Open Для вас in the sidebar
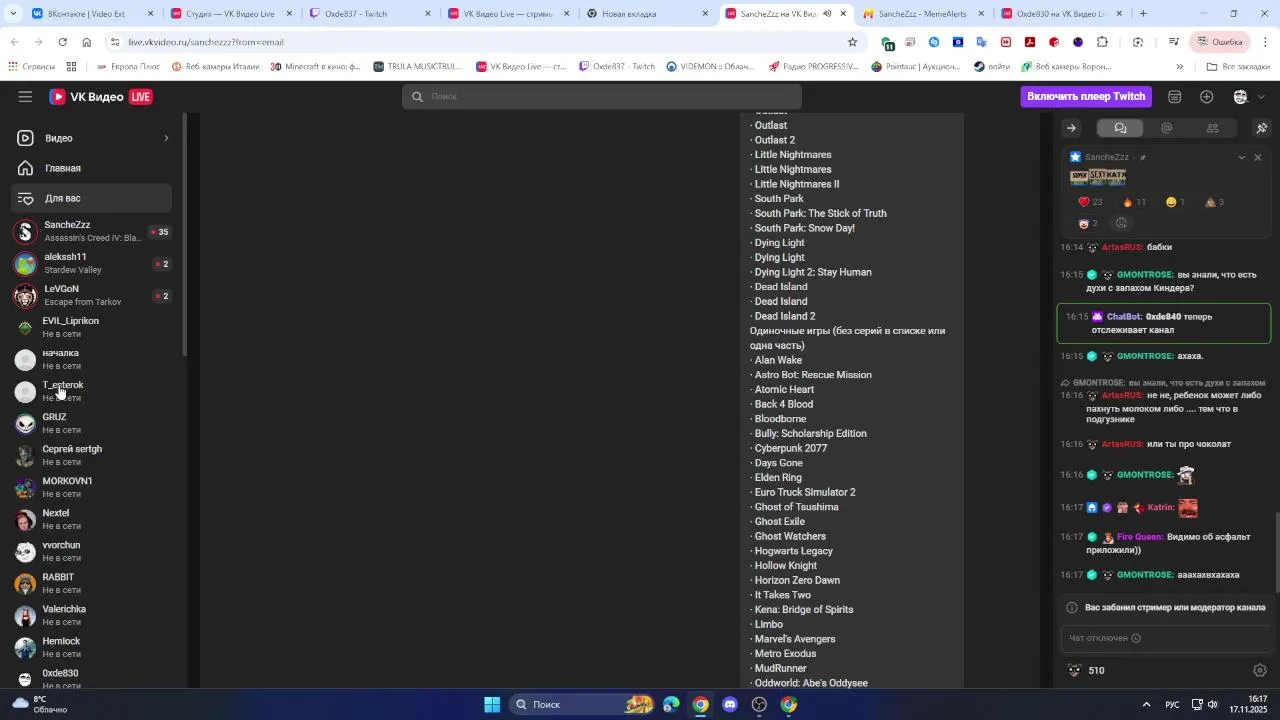Viewport: 1280px width, 720px height. 92,198
